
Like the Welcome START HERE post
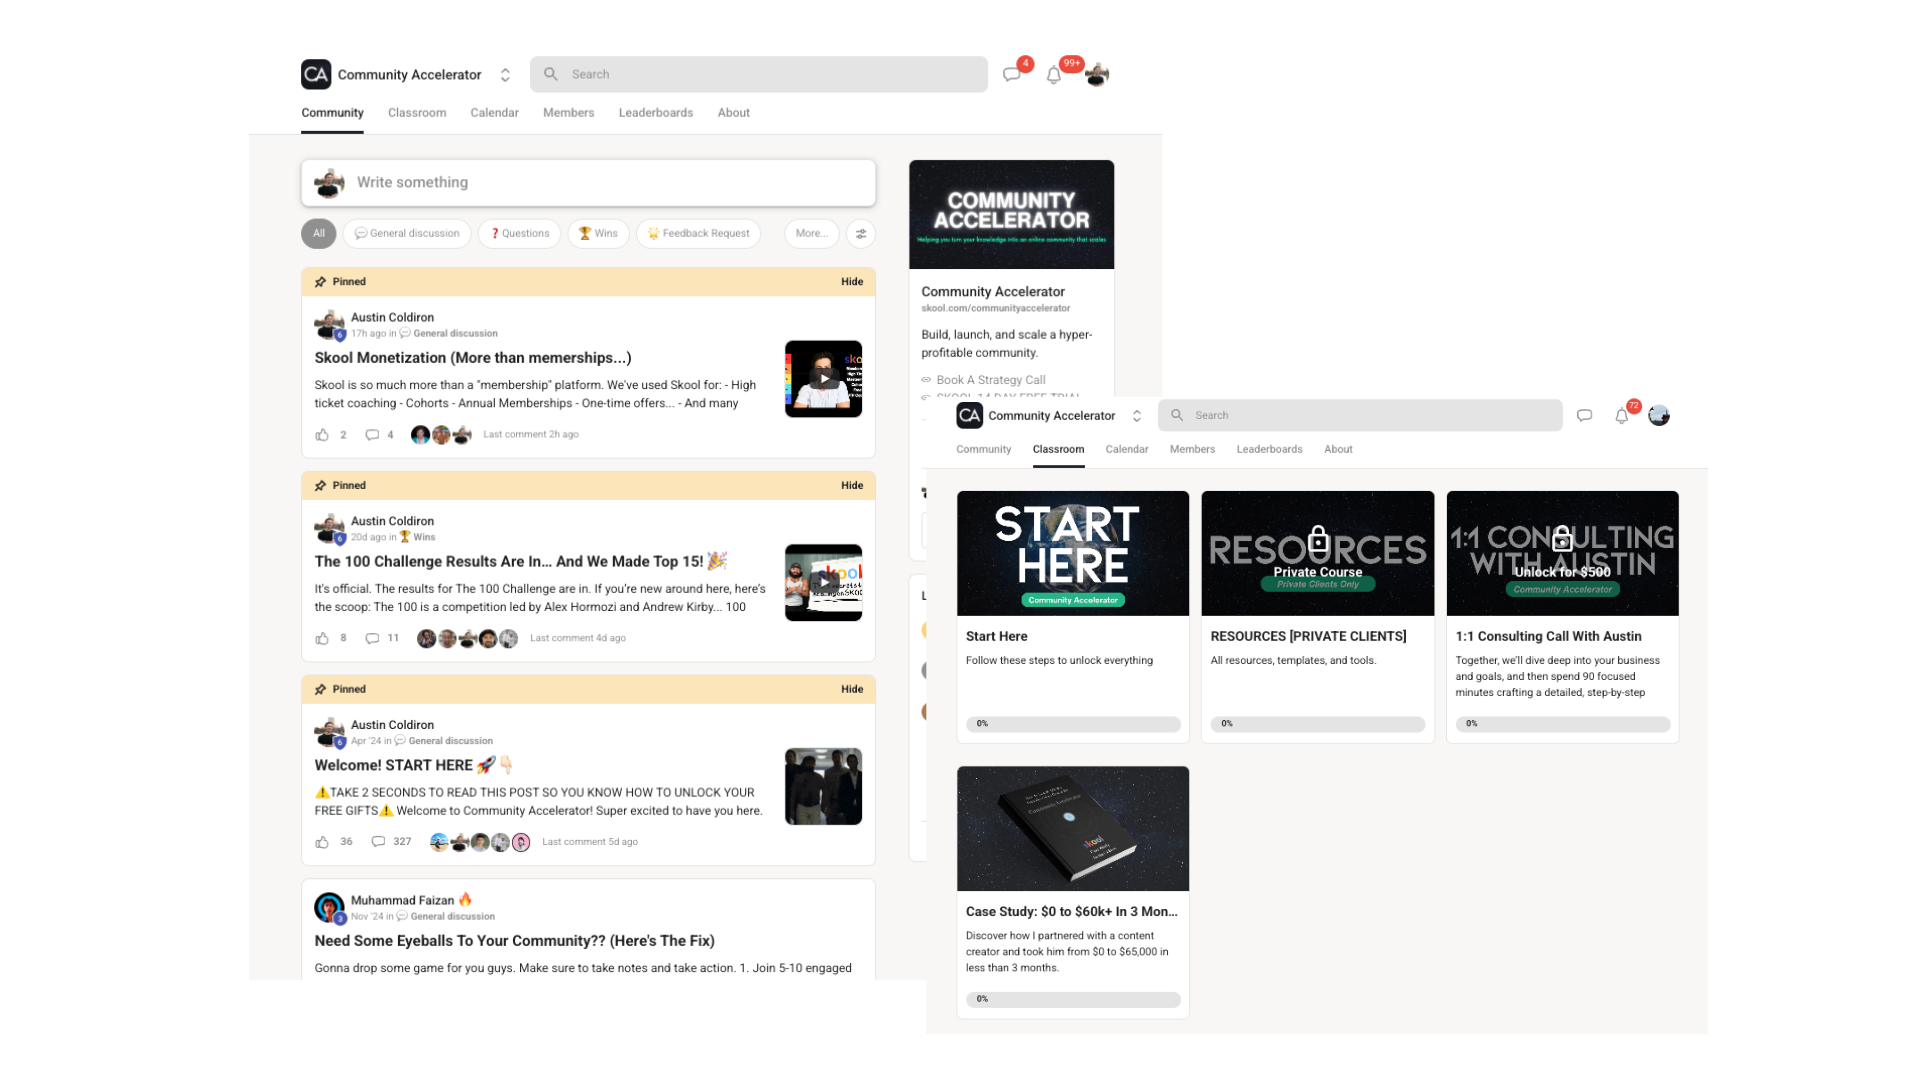click(322, 842)
